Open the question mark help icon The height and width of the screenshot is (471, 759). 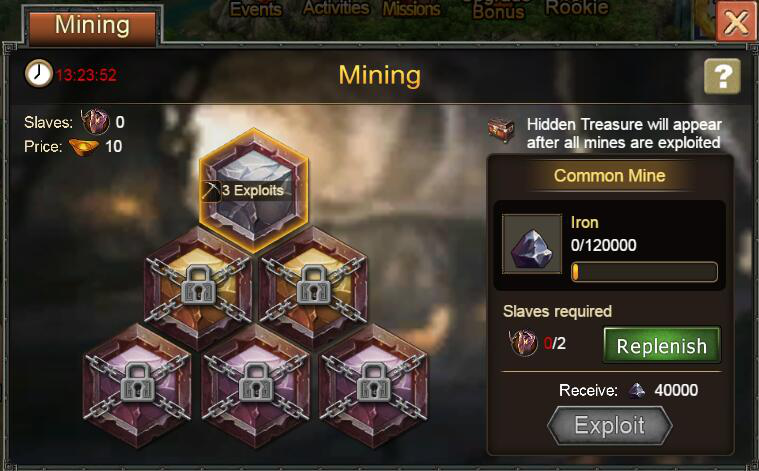(722, 76)
